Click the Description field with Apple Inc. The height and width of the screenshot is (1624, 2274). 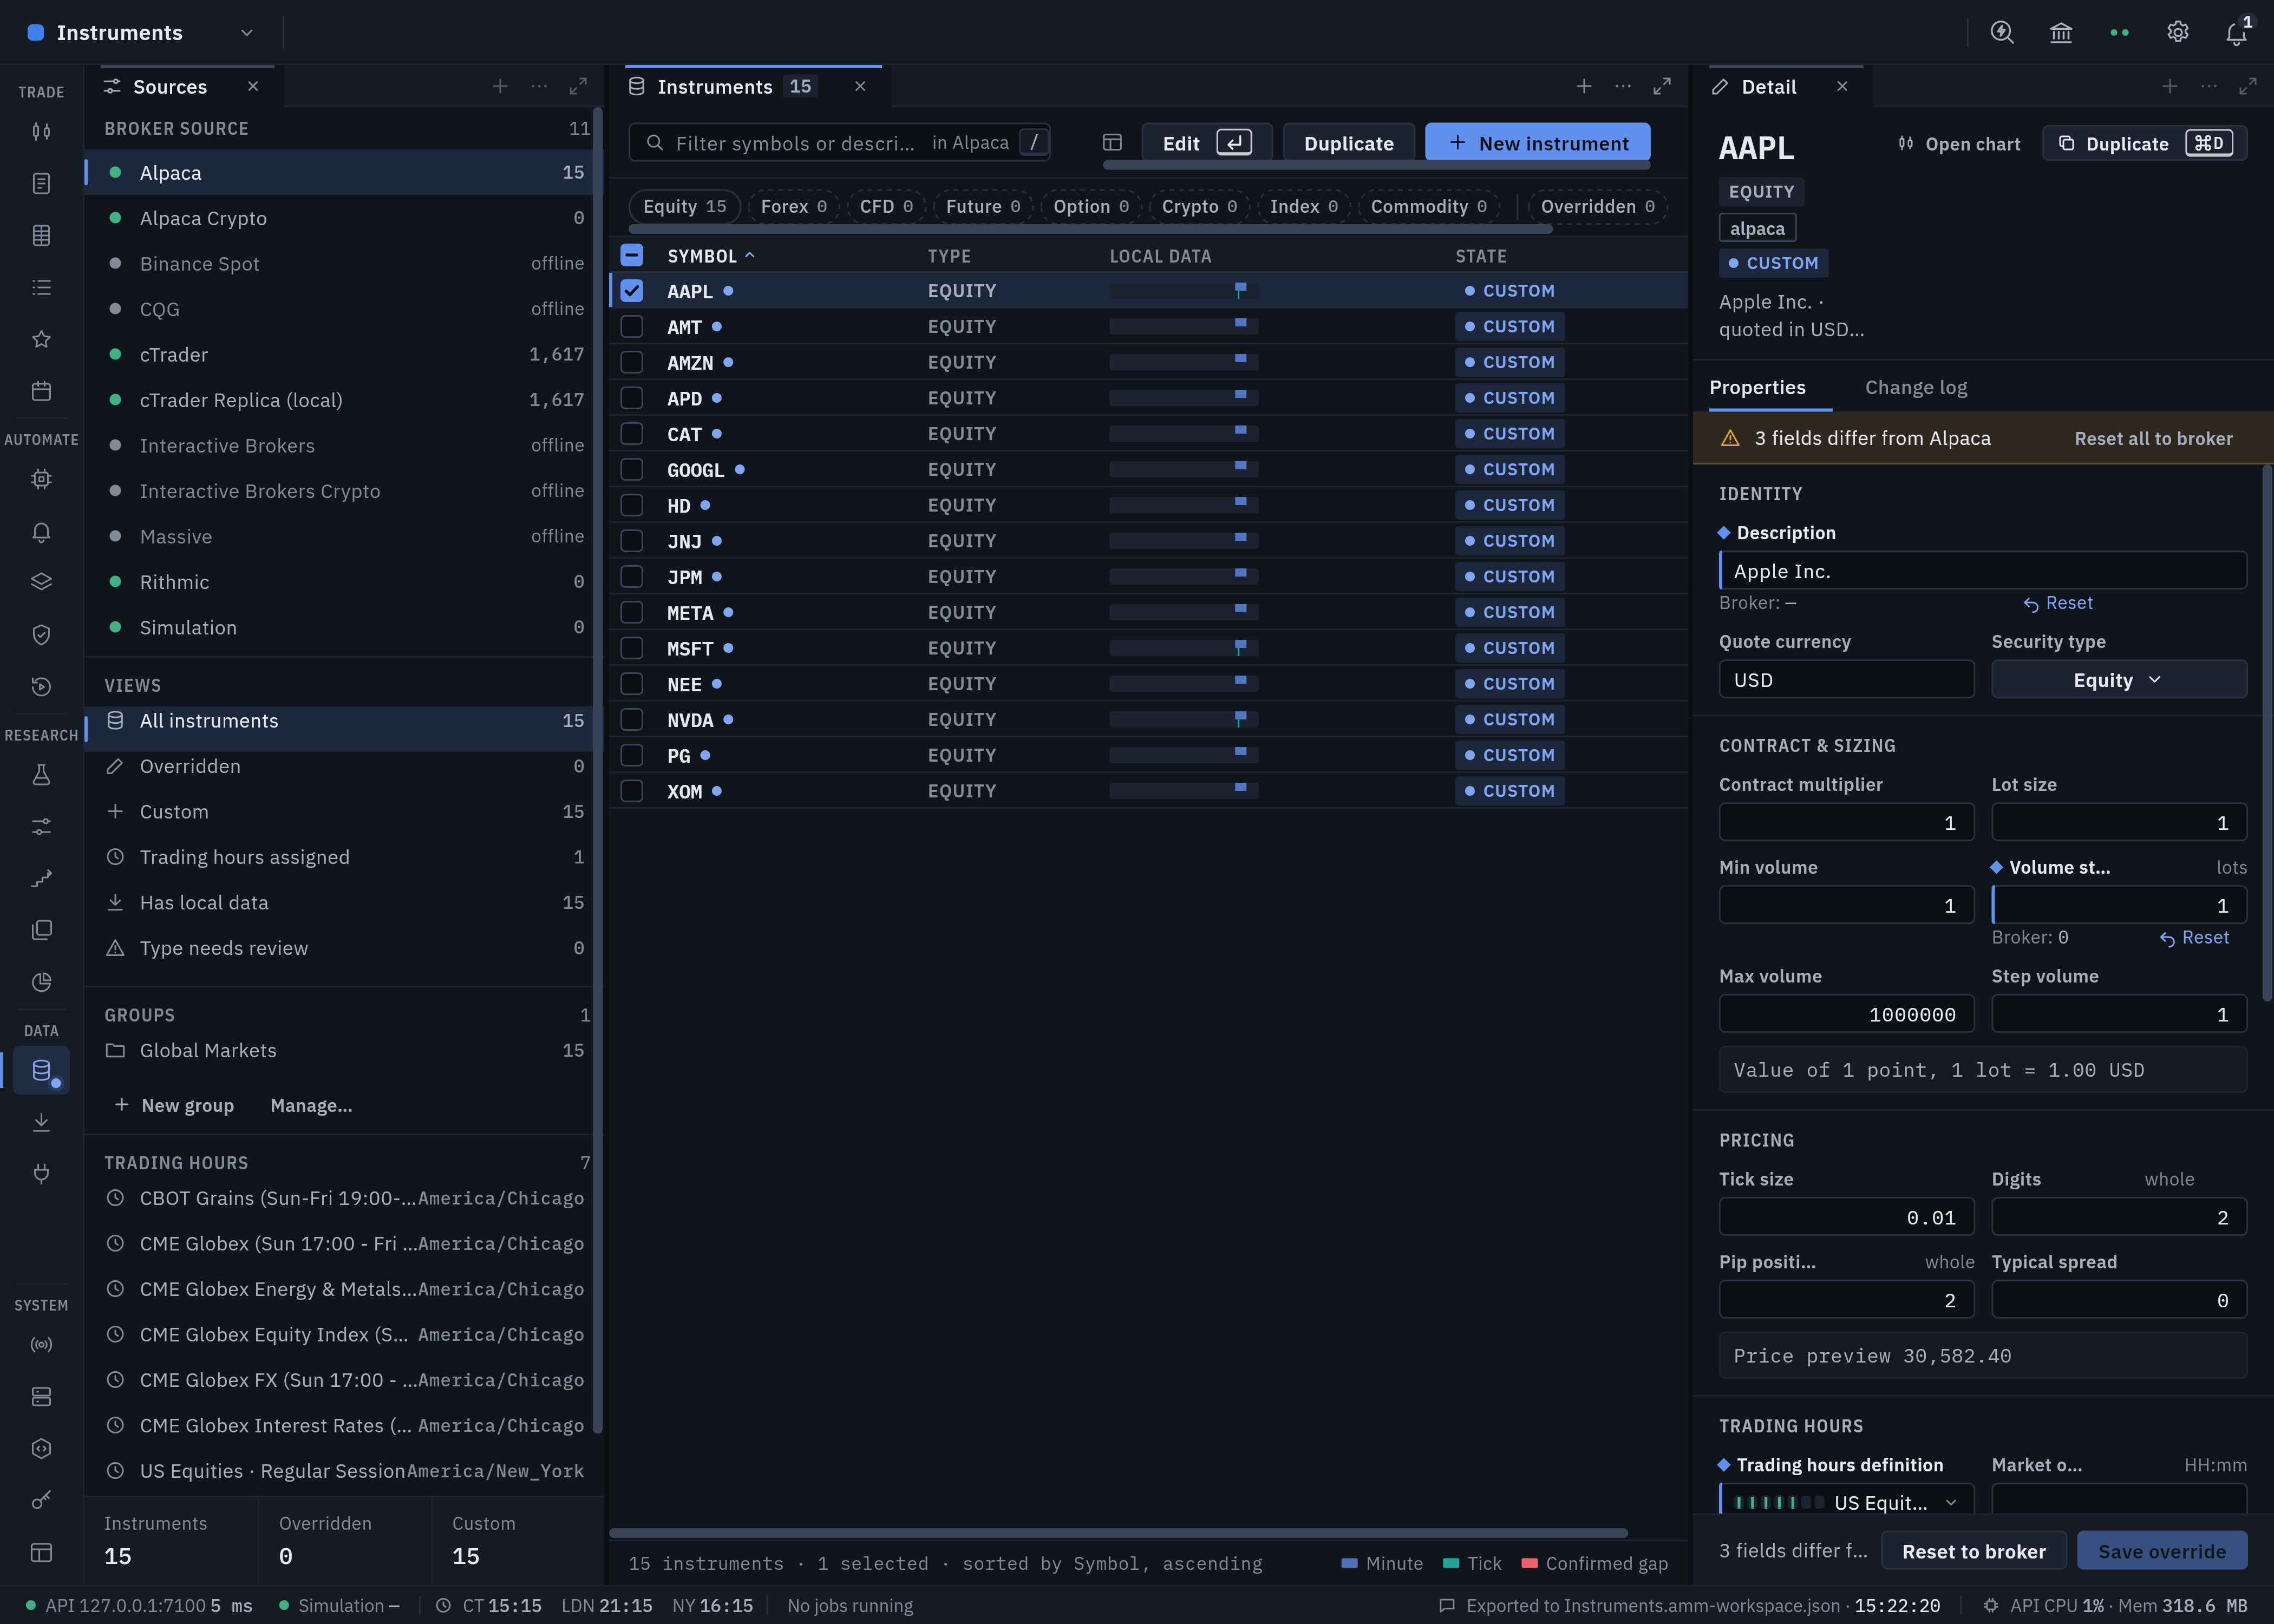coord(1982,571)
